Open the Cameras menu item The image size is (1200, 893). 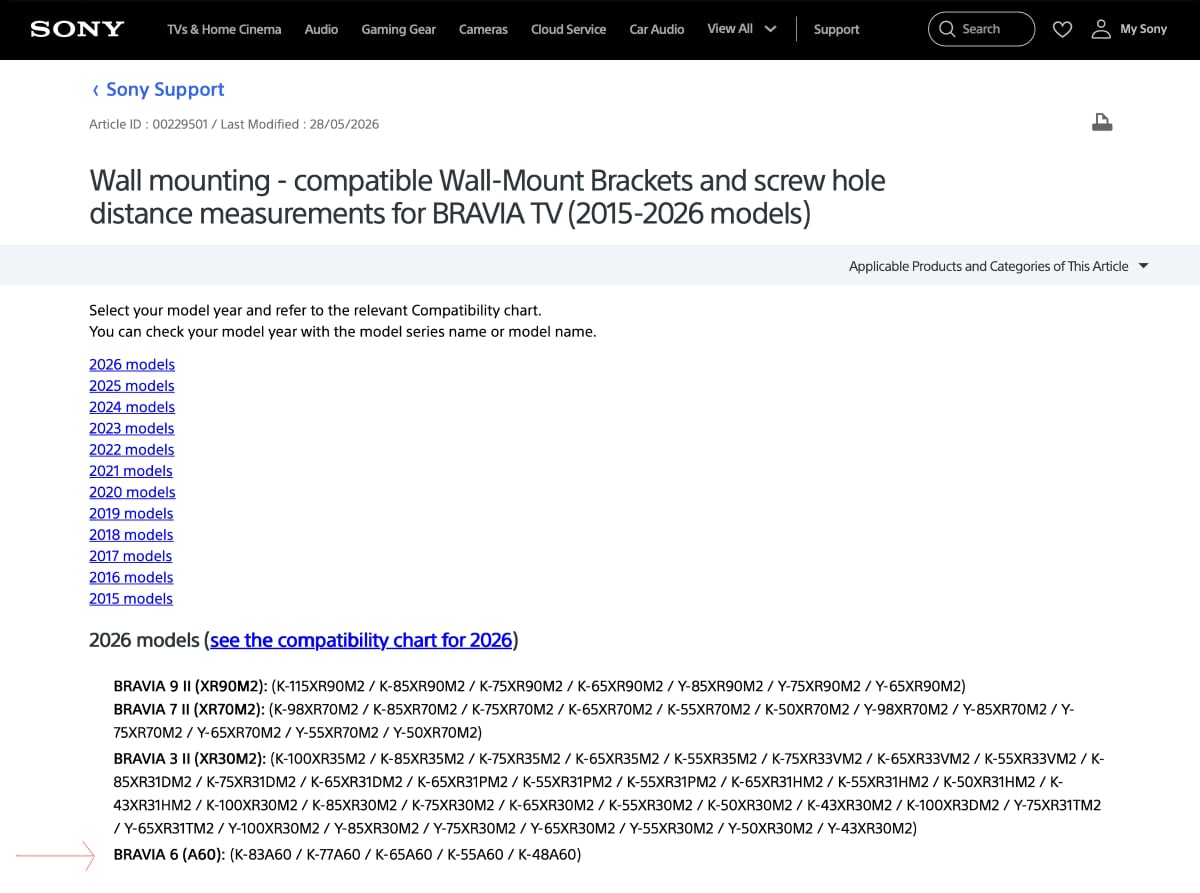click(x=483, y=29)
